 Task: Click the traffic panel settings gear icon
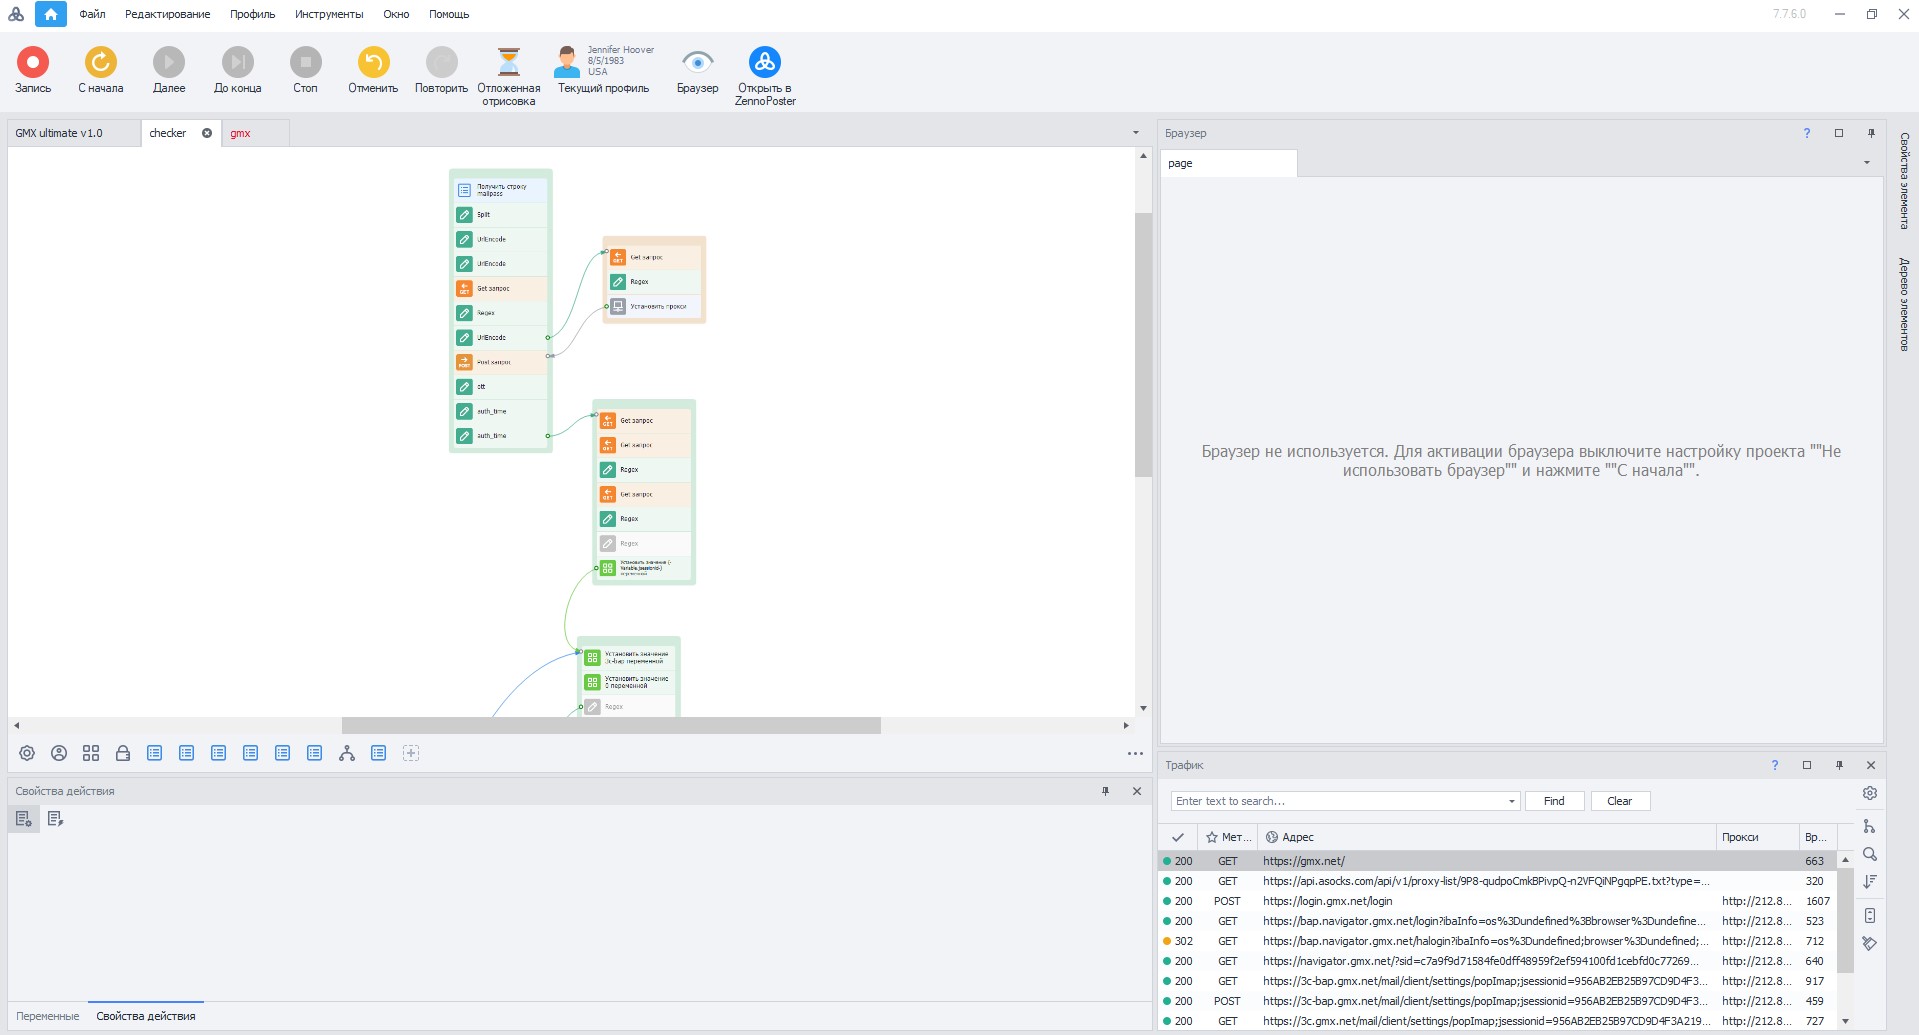coord(1869,793)
